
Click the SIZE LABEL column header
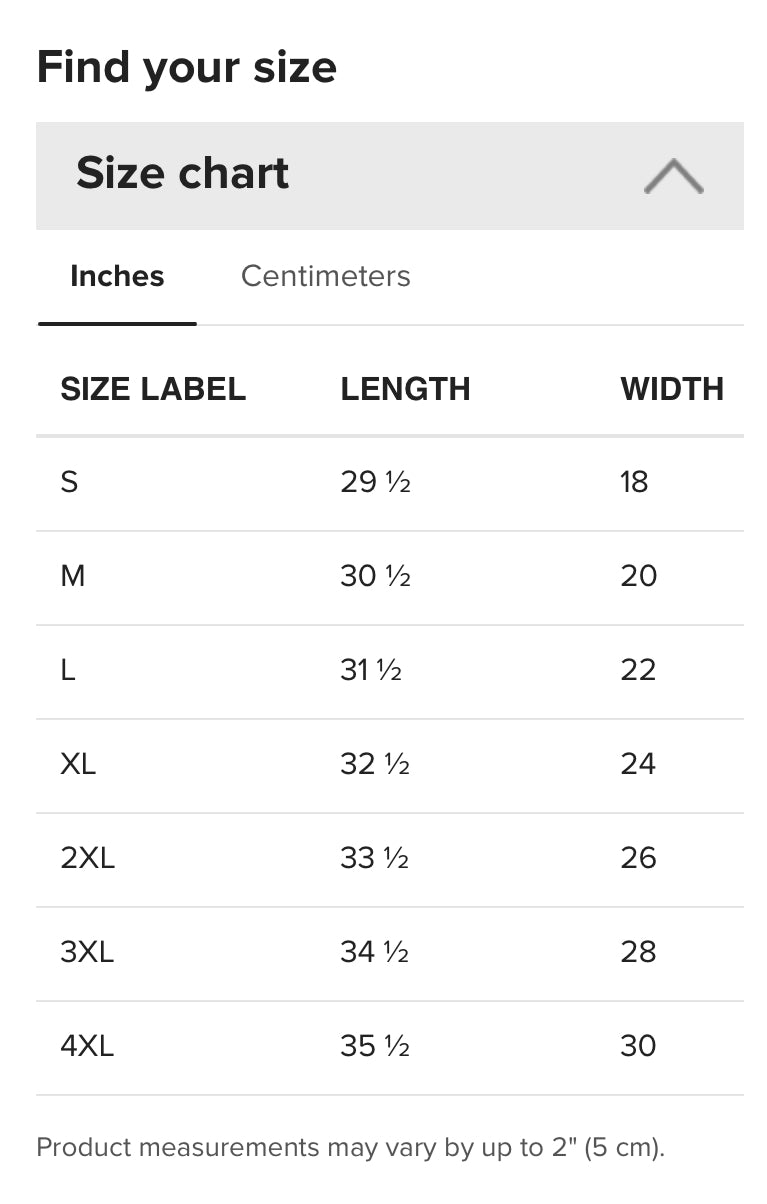tap(153, 389)
